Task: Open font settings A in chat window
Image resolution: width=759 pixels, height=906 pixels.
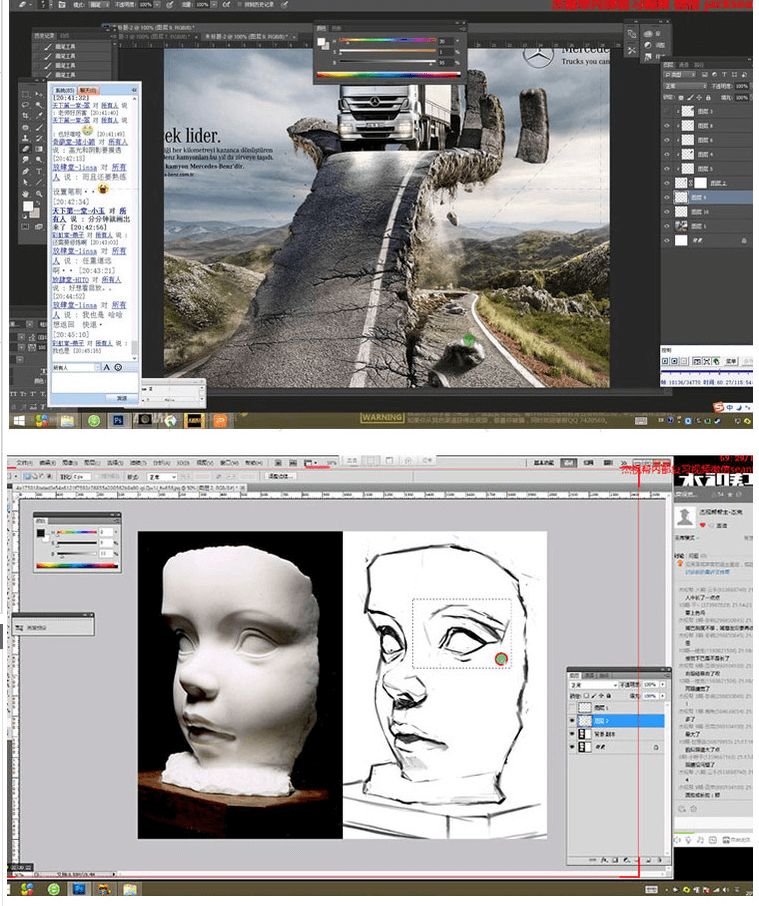Action: pyautogui.click(x=106, y=367)
